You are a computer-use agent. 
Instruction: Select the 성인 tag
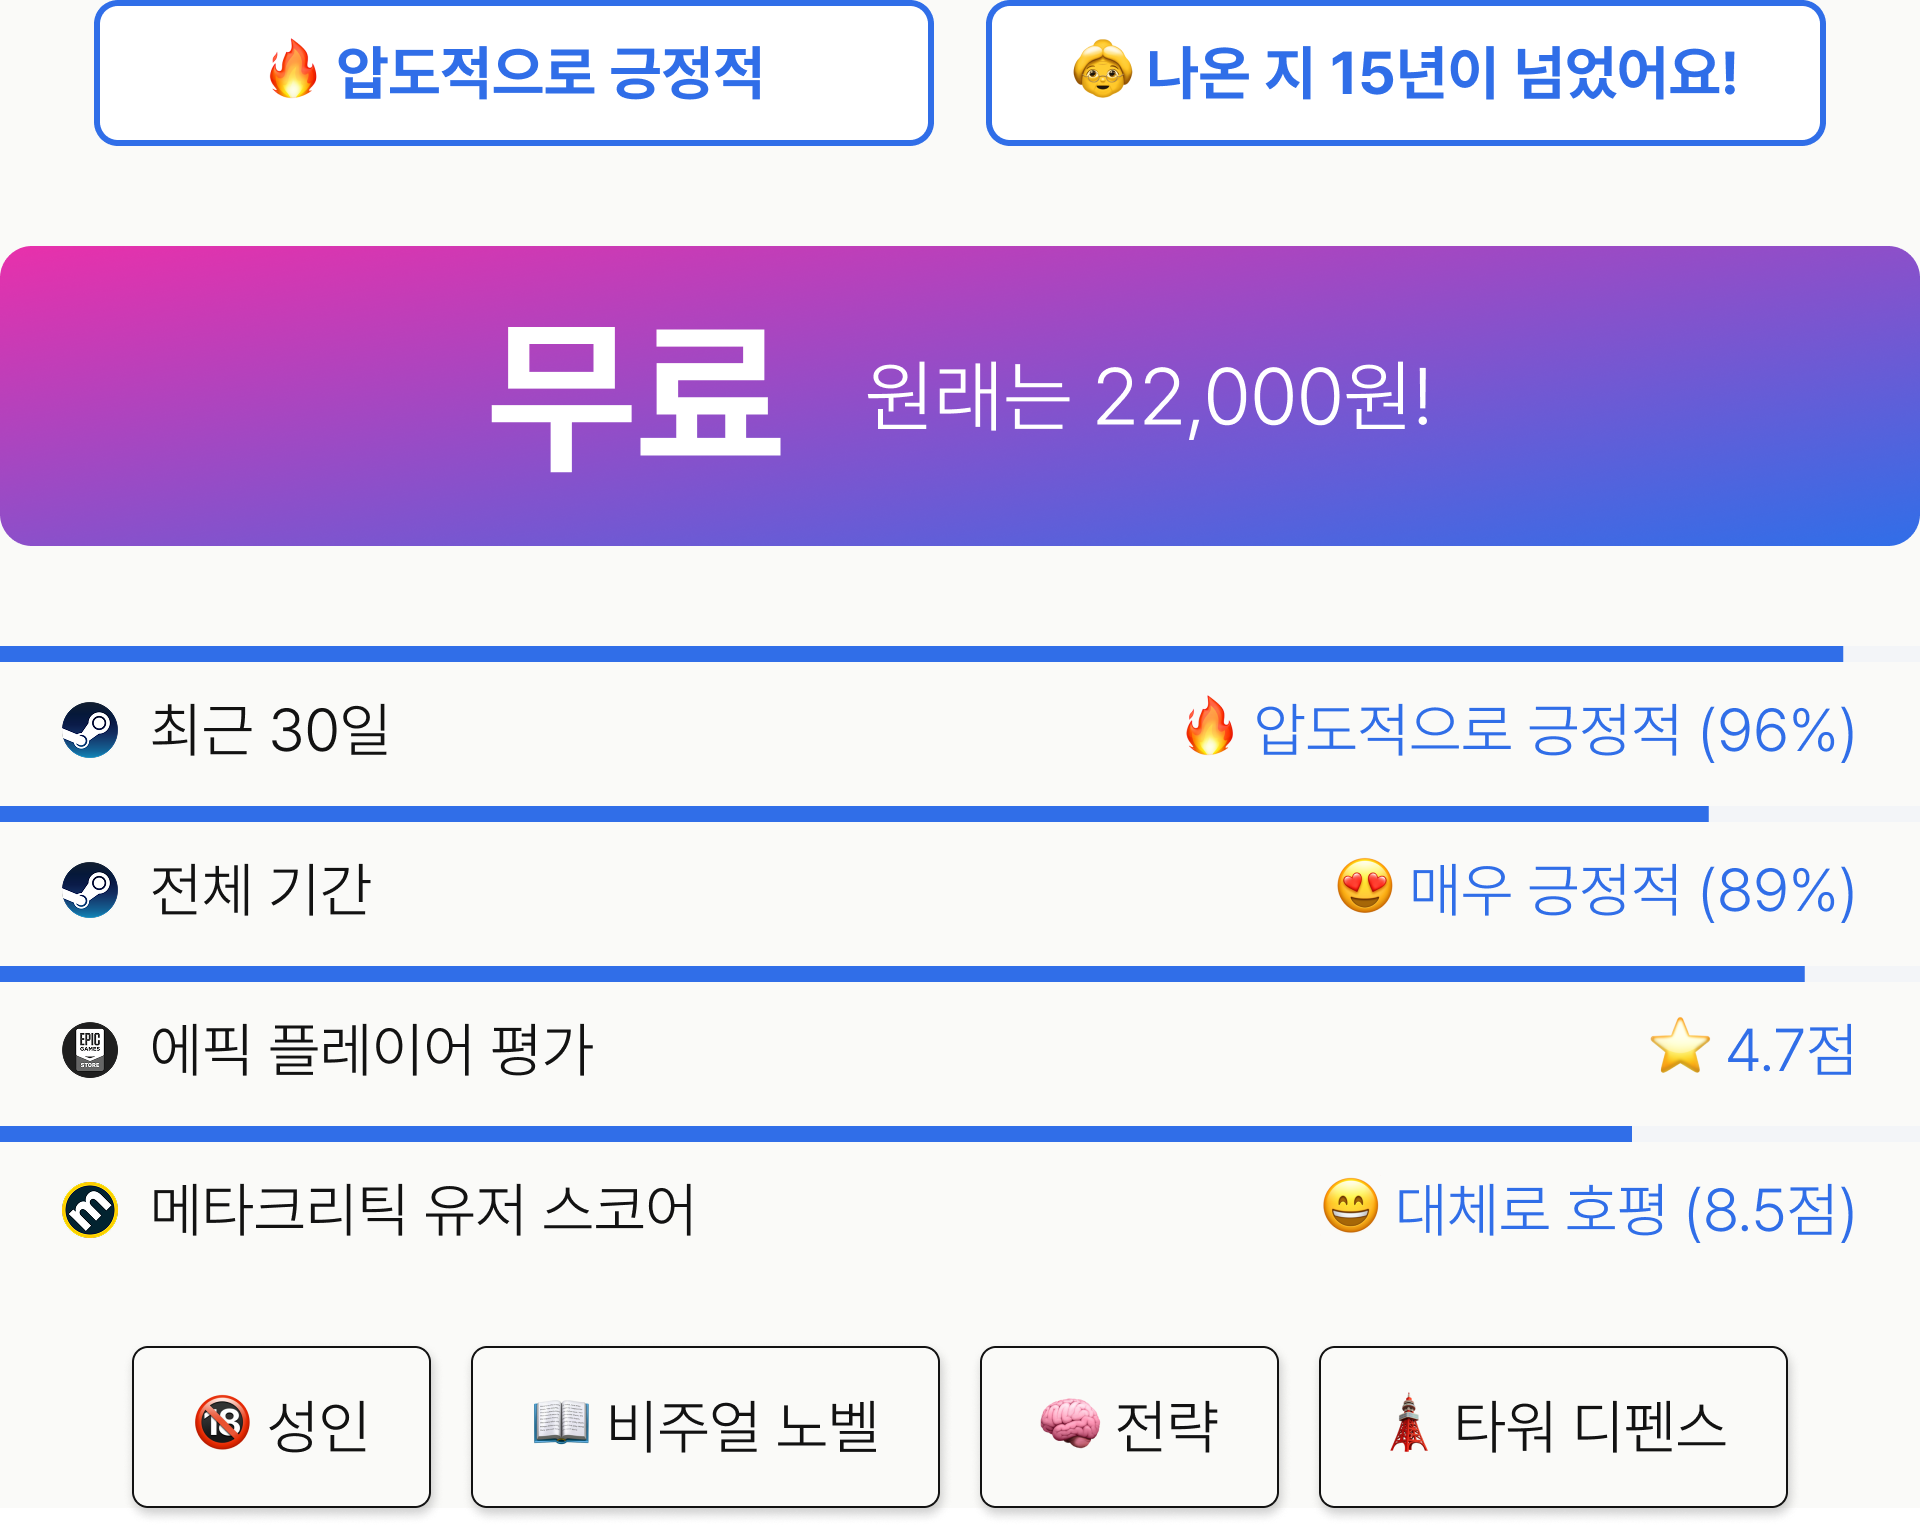click(281, 1426)
